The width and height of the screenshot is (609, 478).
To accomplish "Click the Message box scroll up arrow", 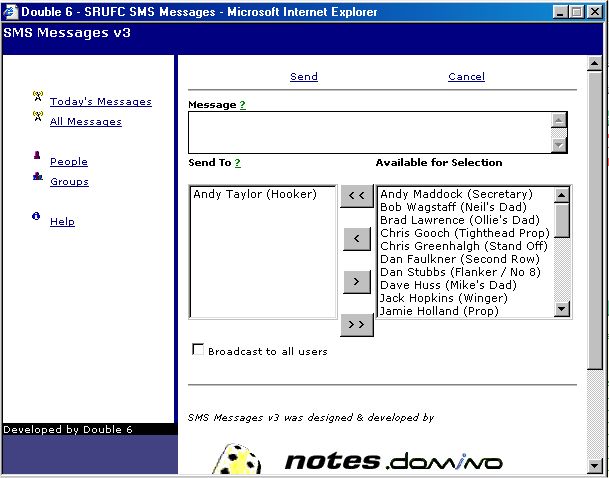I will coord(559,120).
